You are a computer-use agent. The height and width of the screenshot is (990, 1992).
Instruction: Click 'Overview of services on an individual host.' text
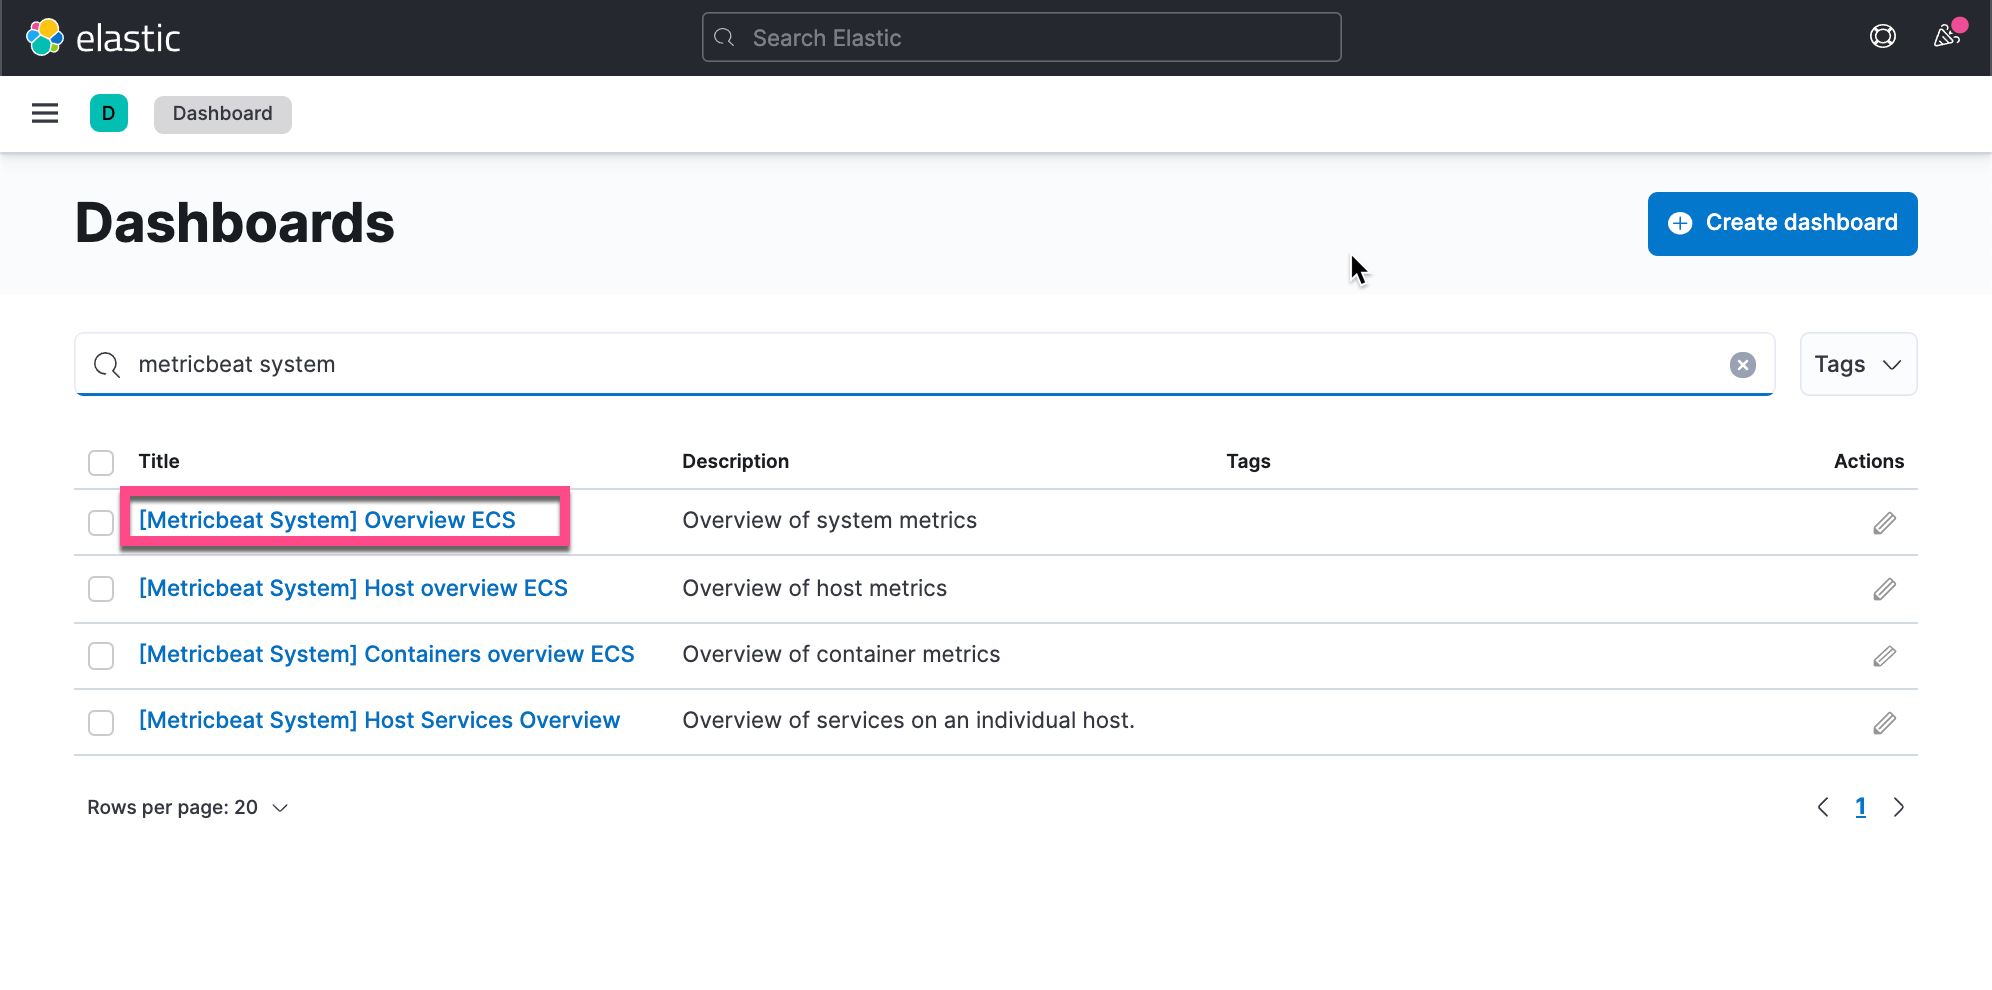[x=909, y=720]
